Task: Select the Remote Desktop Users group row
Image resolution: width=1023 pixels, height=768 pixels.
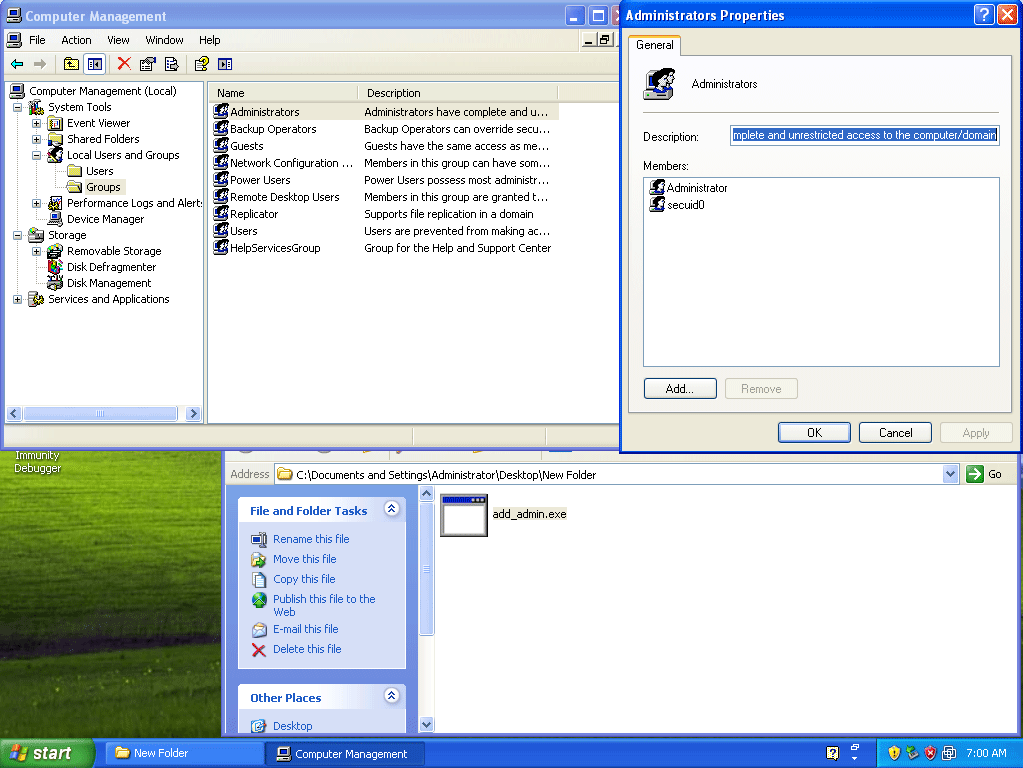Action: [x=385, y=197]
